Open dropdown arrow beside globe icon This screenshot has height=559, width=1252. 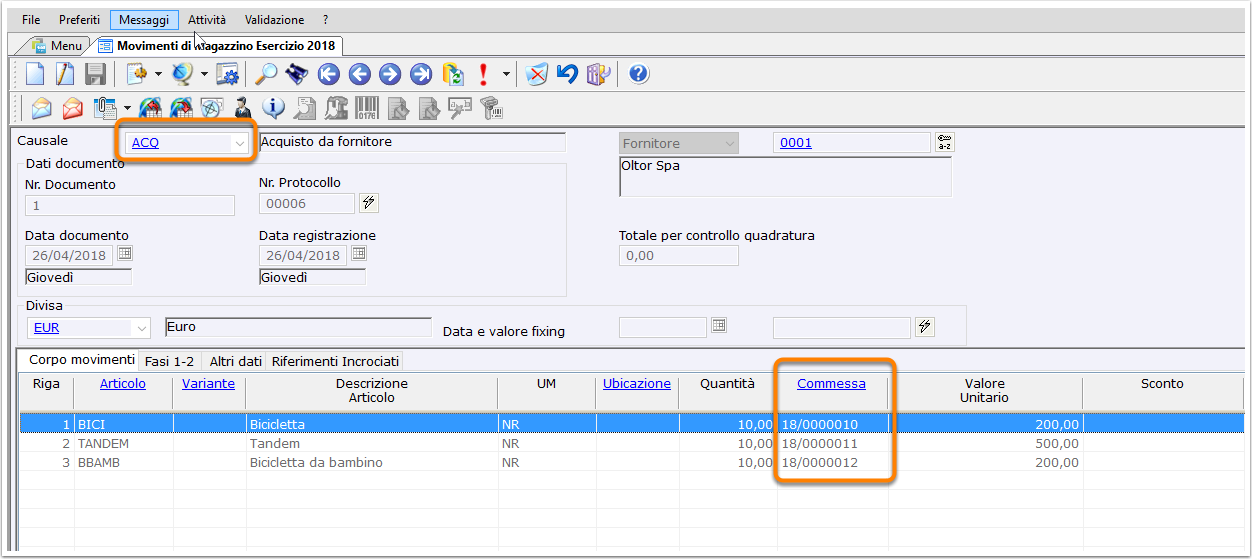point(204,74)
